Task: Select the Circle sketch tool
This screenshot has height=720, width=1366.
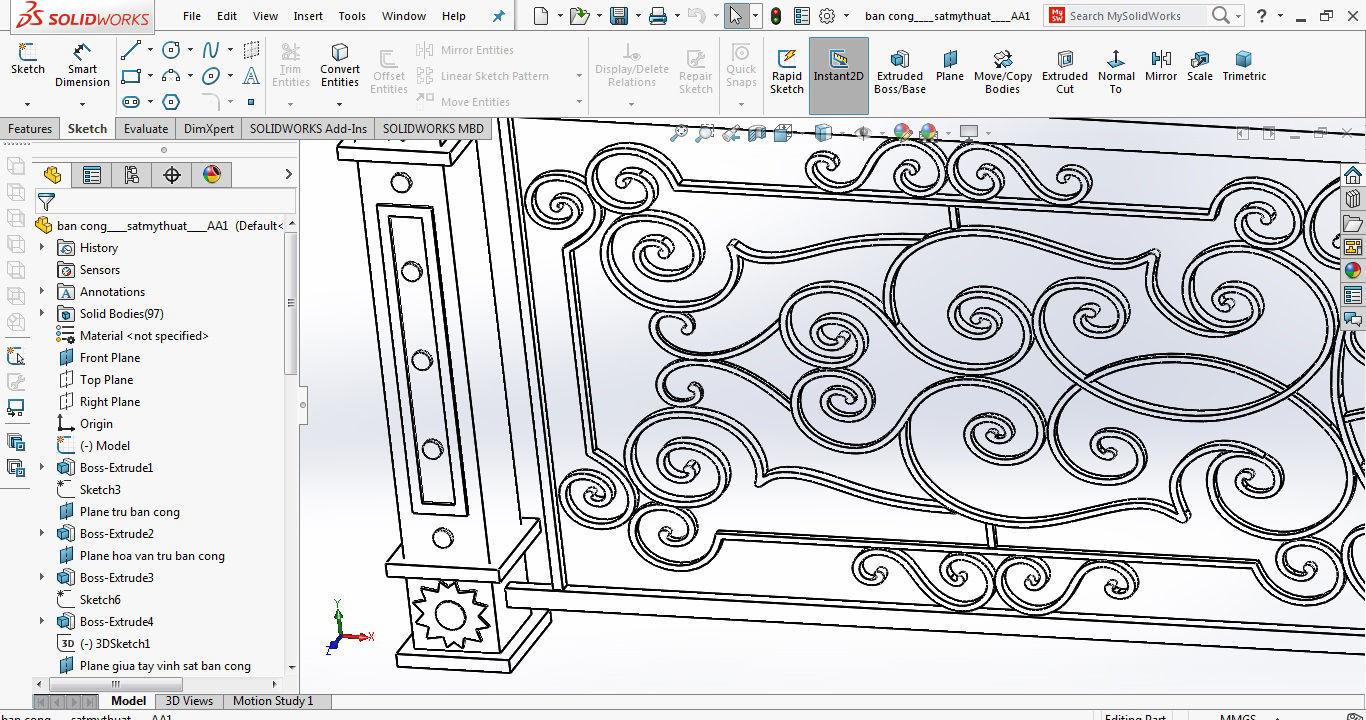Action: [x=171, y=50]
